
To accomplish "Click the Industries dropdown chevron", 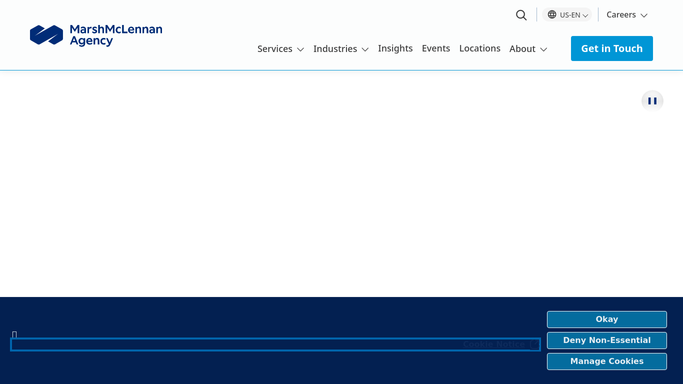I will 365,49.
